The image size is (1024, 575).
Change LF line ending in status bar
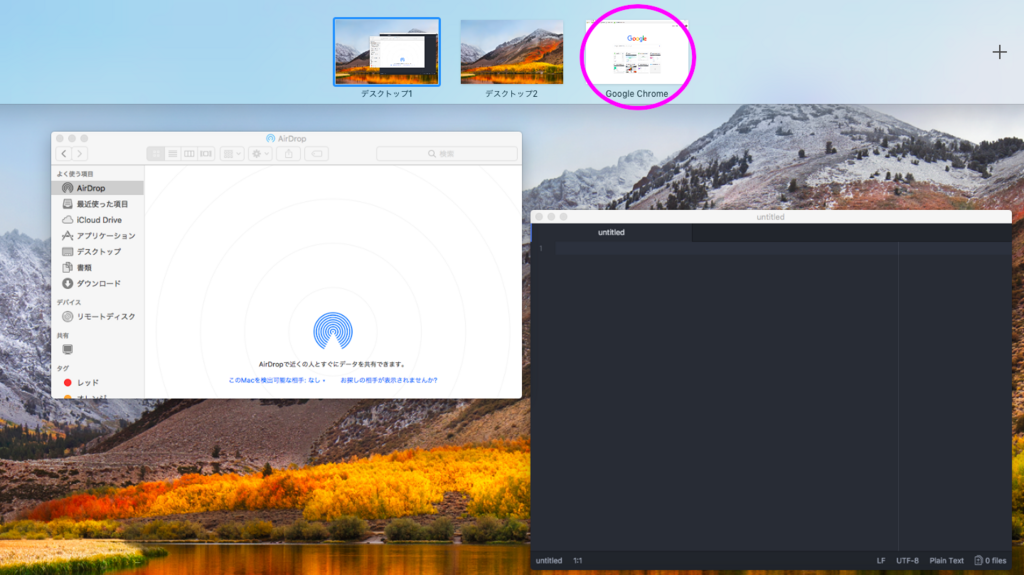pyautogui.click(x=881, y=561)
